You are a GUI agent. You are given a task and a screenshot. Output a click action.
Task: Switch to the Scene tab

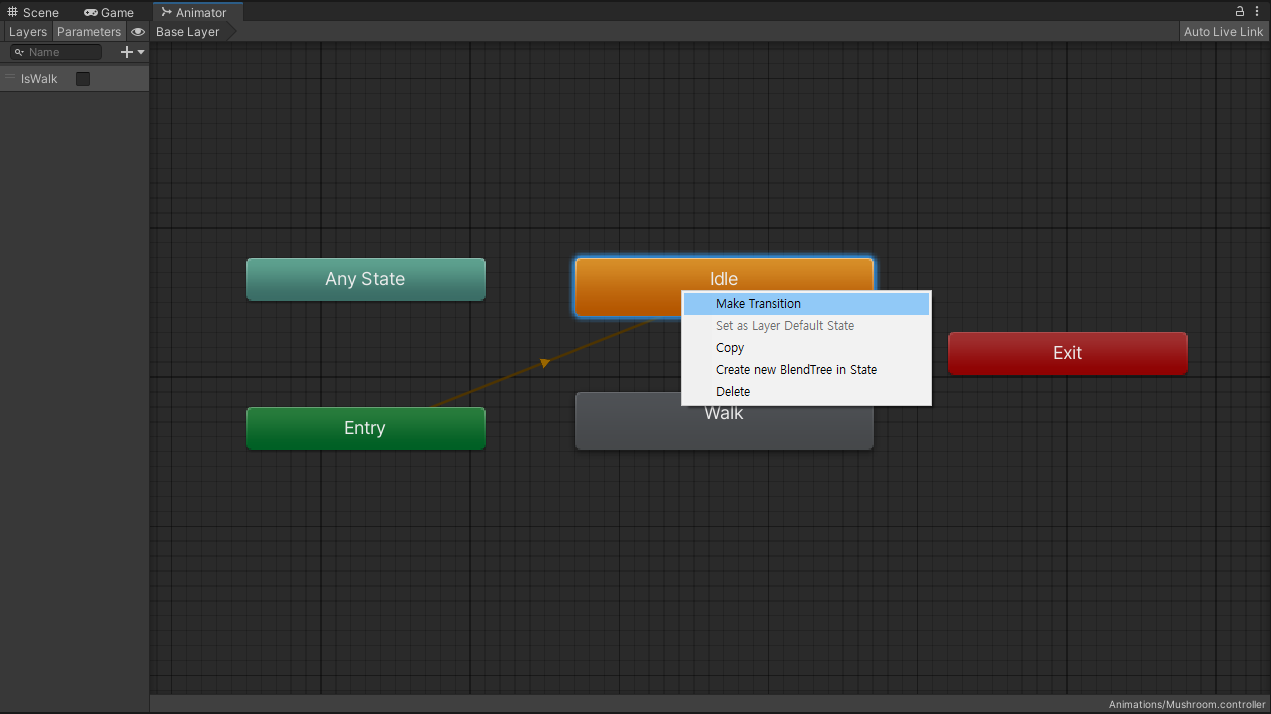pyautogui.click(x=33, y=12)
